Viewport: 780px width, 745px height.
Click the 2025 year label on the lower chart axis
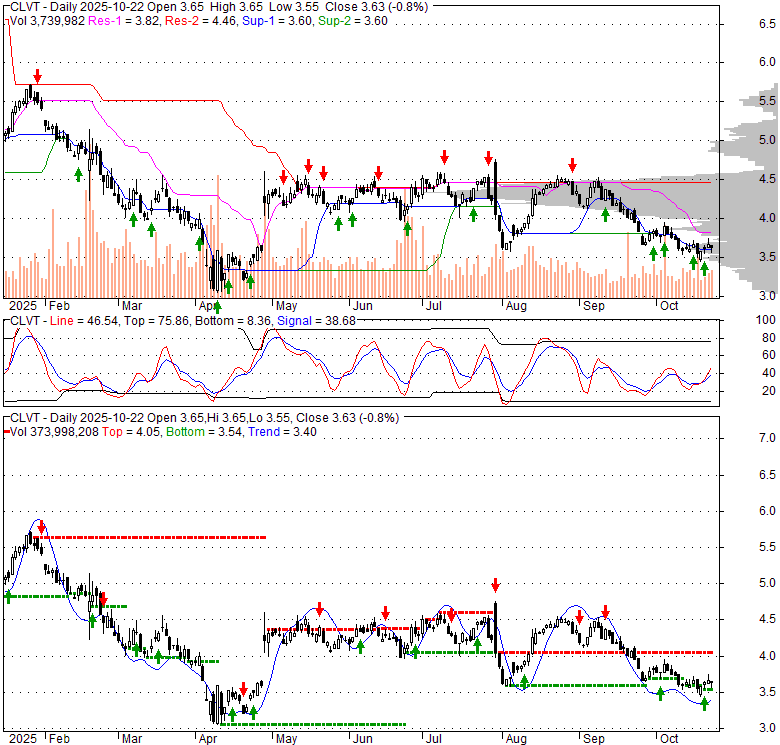[x=23, y=739]
